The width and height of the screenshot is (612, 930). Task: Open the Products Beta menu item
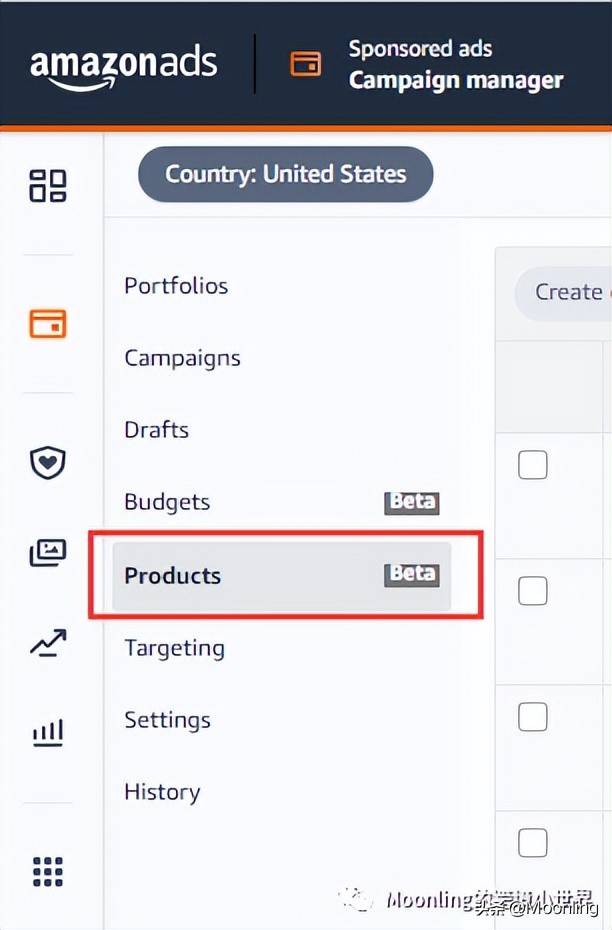coord(281,576)
